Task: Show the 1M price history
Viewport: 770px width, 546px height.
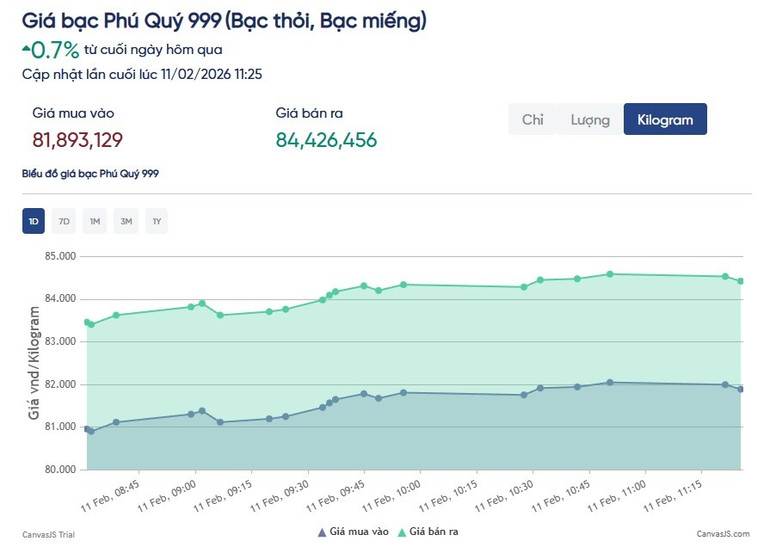Action: [95, 221]
